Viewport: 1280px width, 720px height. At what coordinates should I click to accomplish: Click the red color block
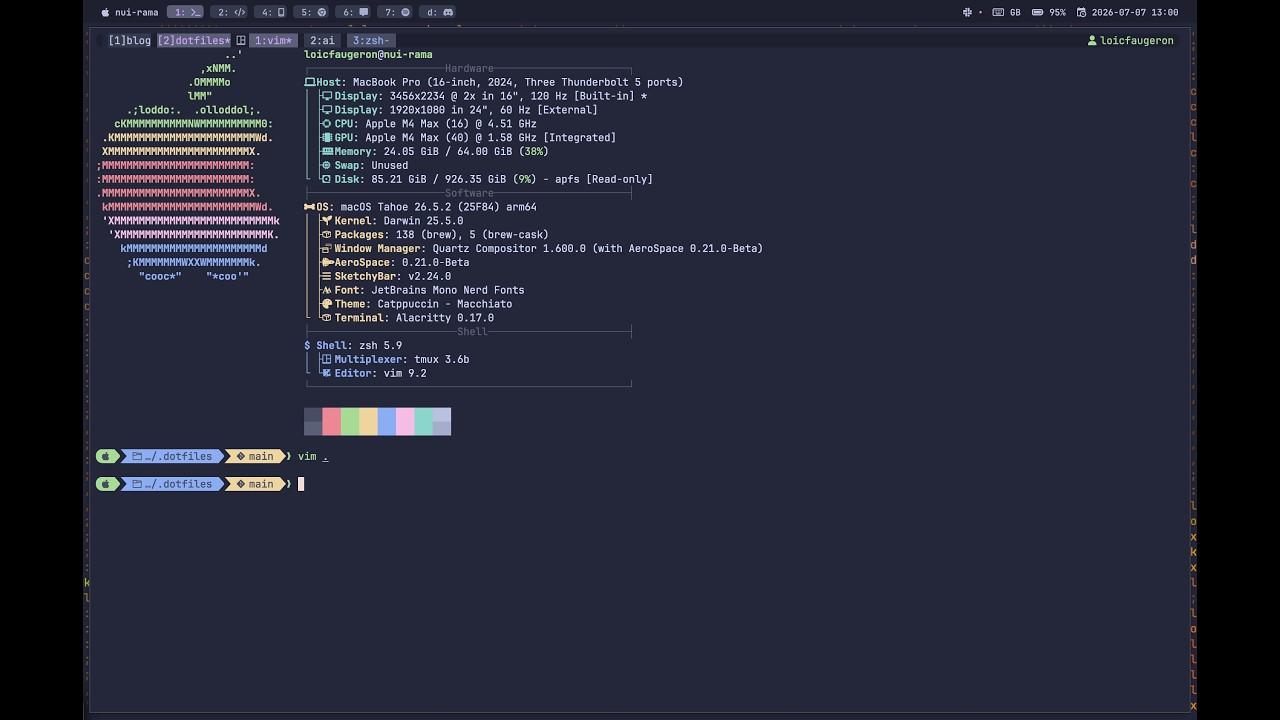(x=331, y=421)
